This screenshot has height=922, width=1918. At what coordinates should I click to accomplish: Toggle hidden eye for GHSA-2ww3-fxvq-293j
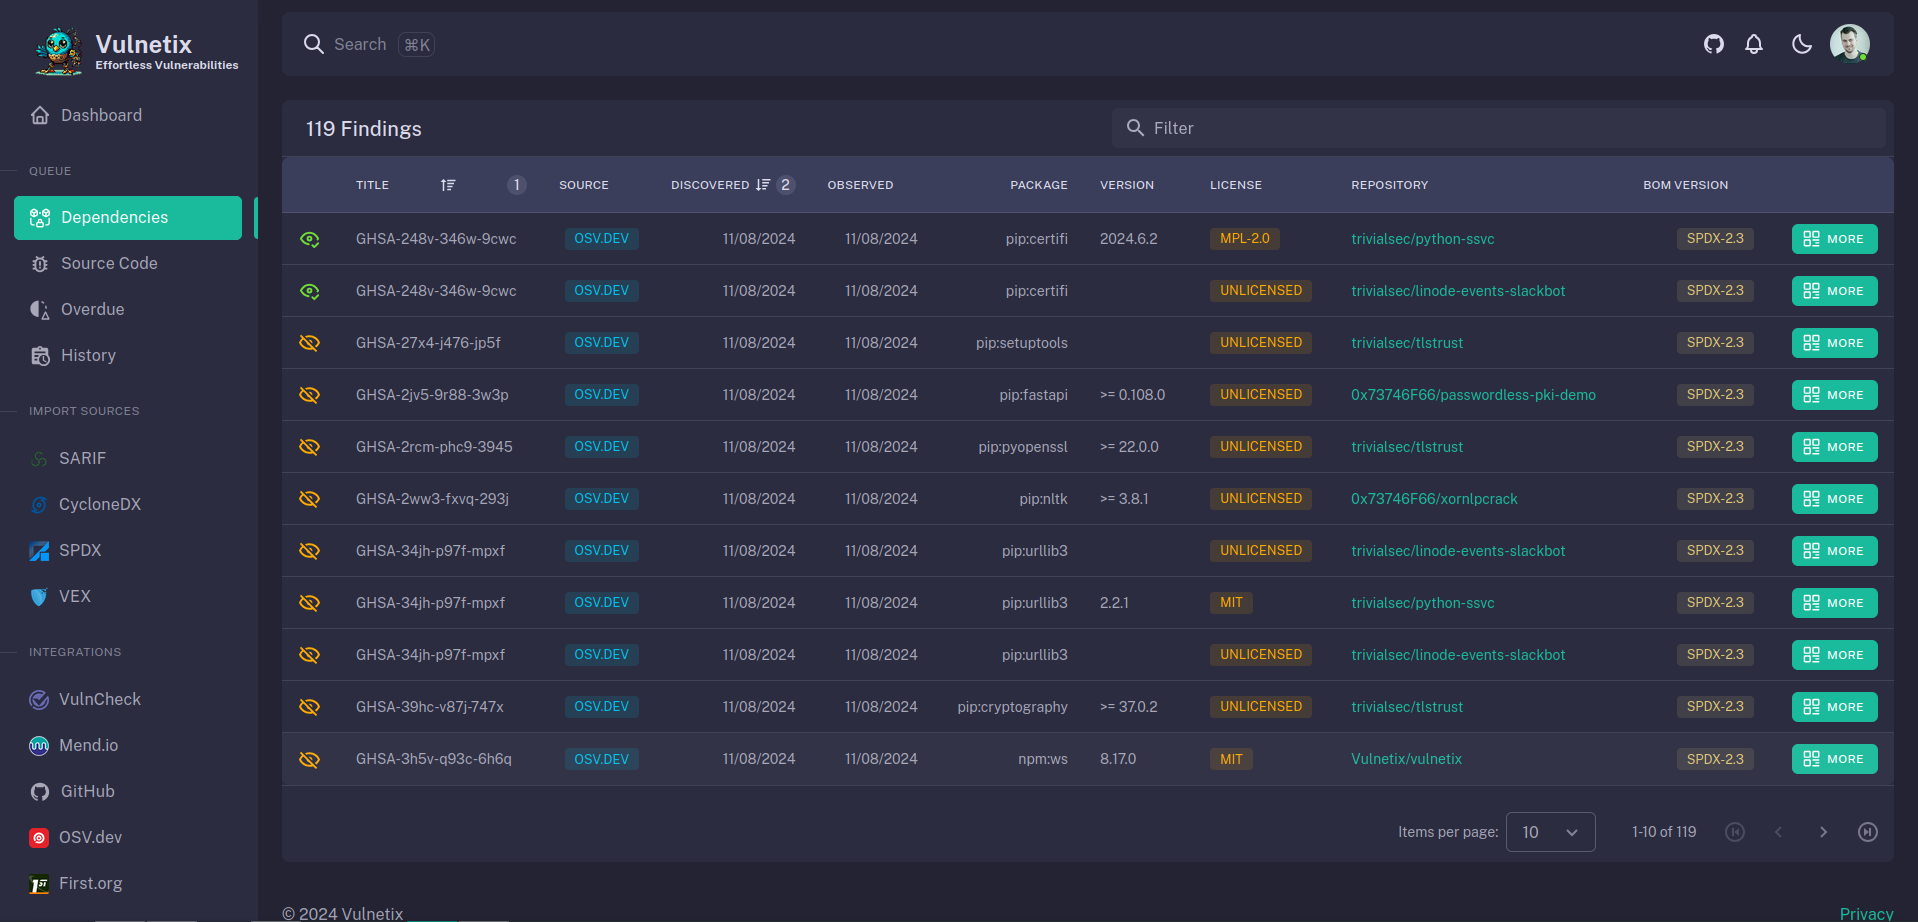pyautogui.click(x=310, y=499)
